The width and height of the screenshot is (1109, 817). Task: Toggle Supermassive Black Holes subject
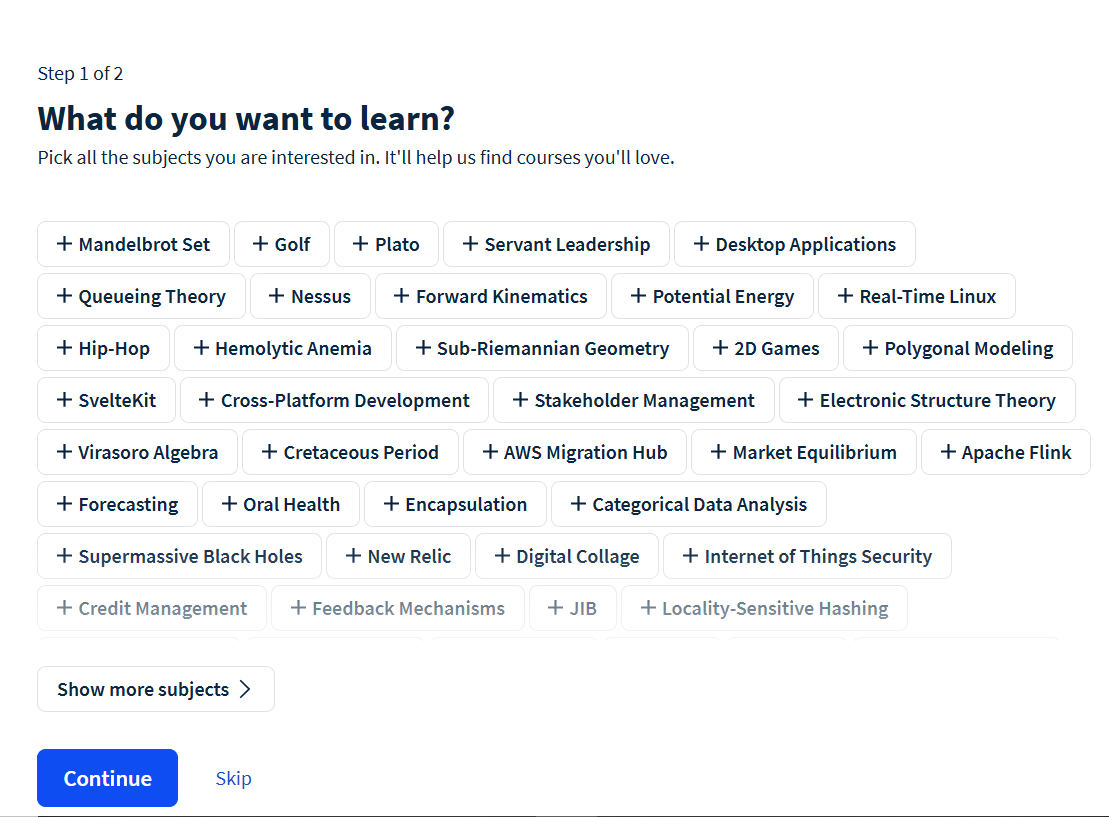point(179,556)
